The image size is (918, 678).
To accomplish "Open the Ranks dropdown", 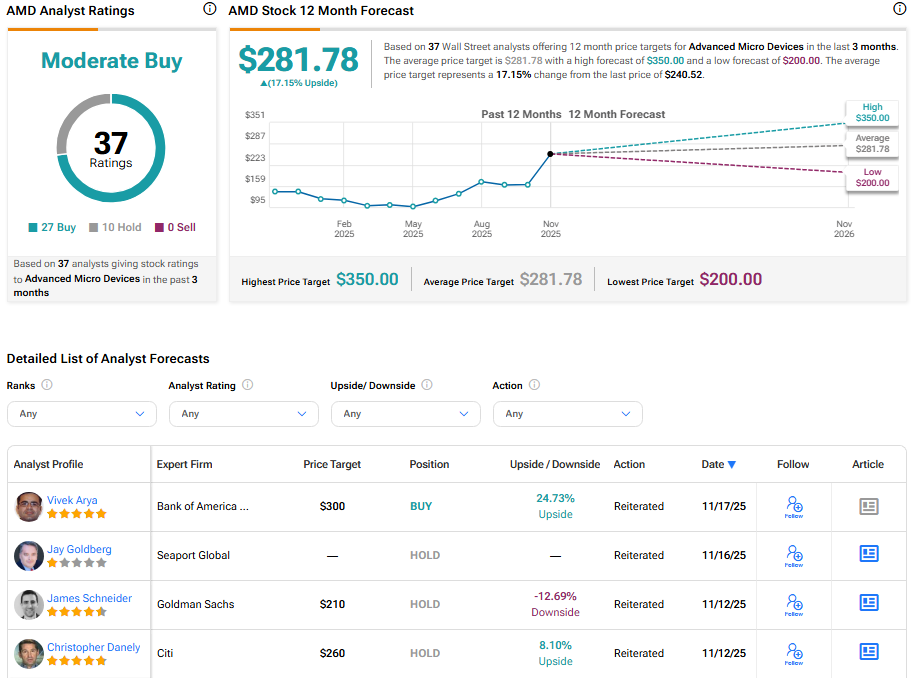I will [81, 413].
